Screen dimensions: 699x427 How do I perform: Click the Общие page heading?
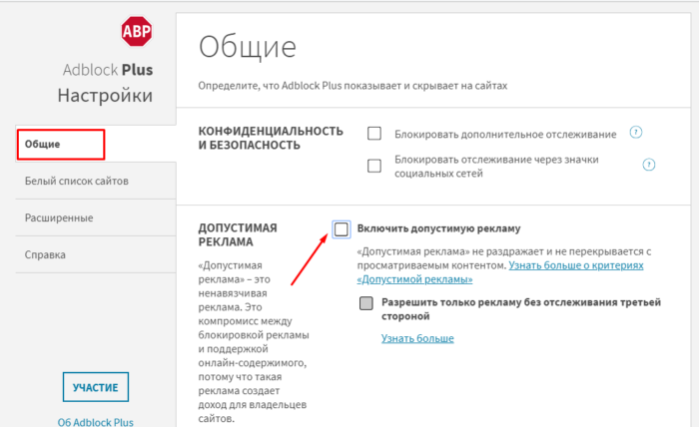click(247, 47)
